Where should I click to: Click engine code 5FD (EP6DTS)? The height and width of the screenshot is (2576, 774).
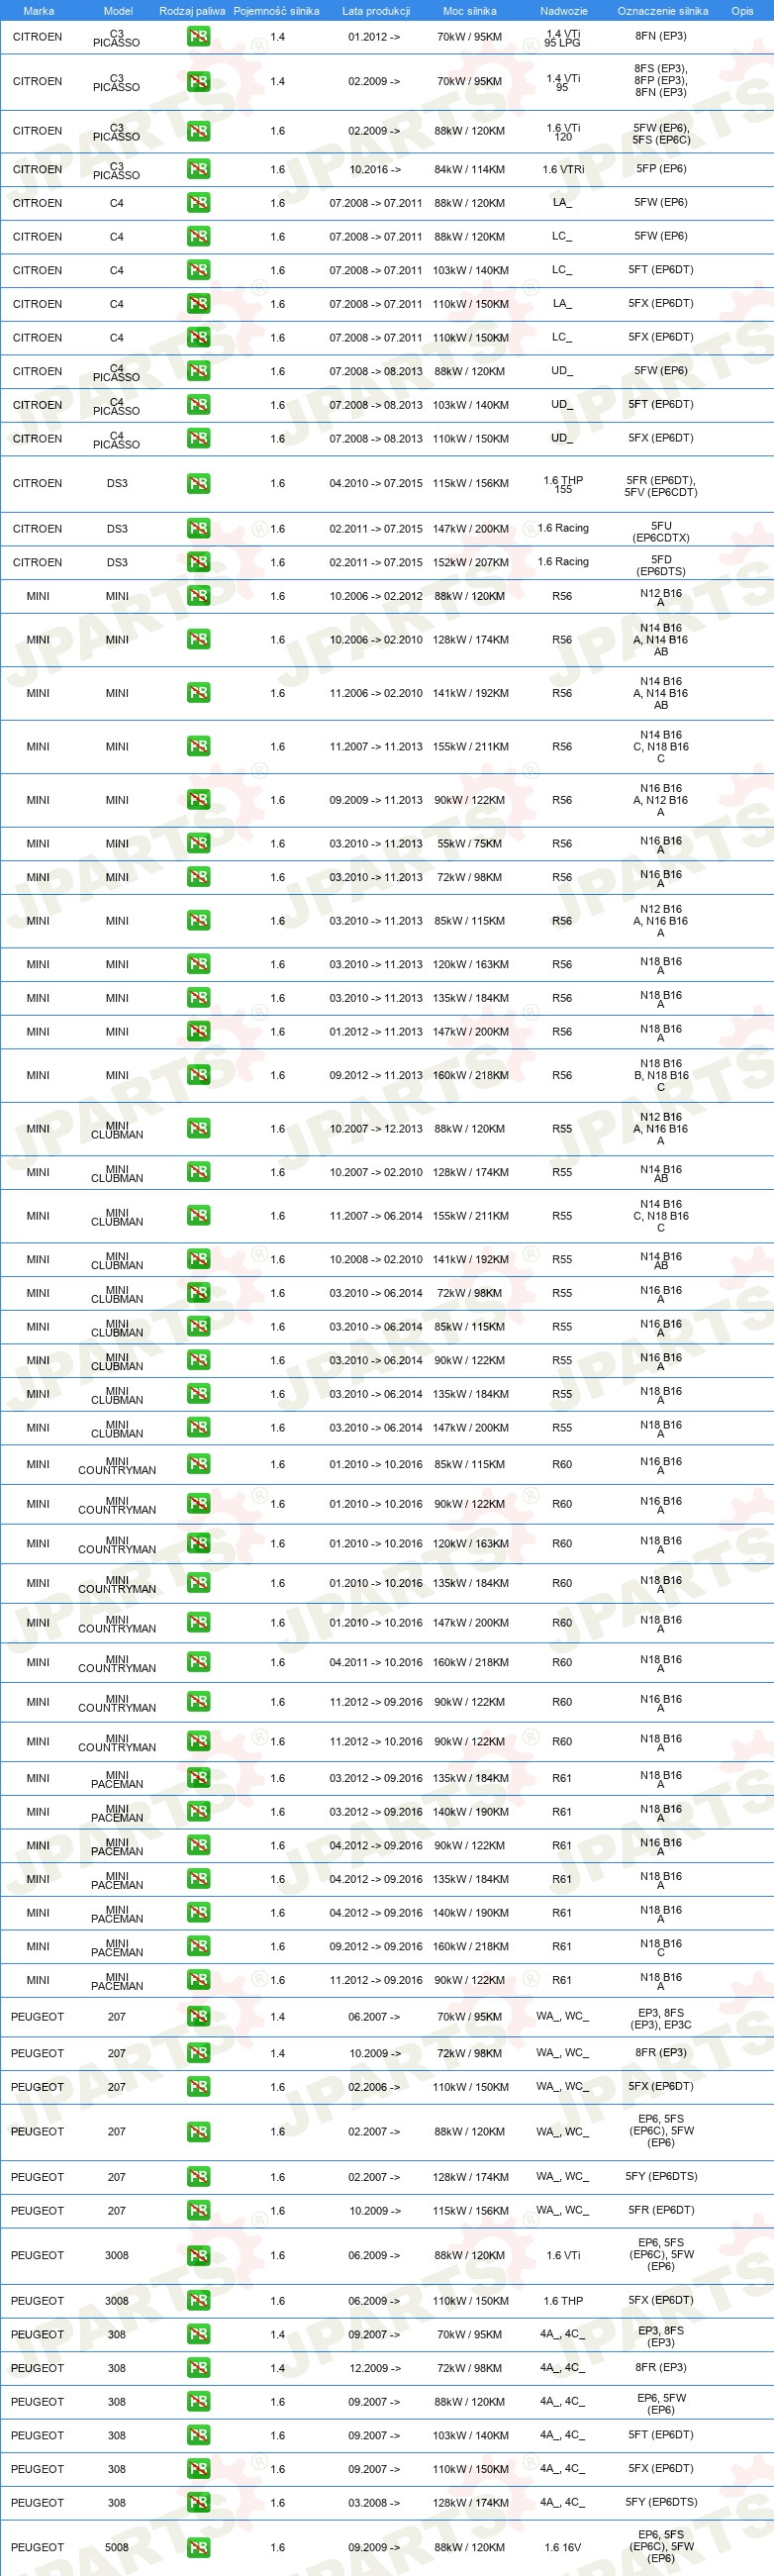click(x=661, y=566)
